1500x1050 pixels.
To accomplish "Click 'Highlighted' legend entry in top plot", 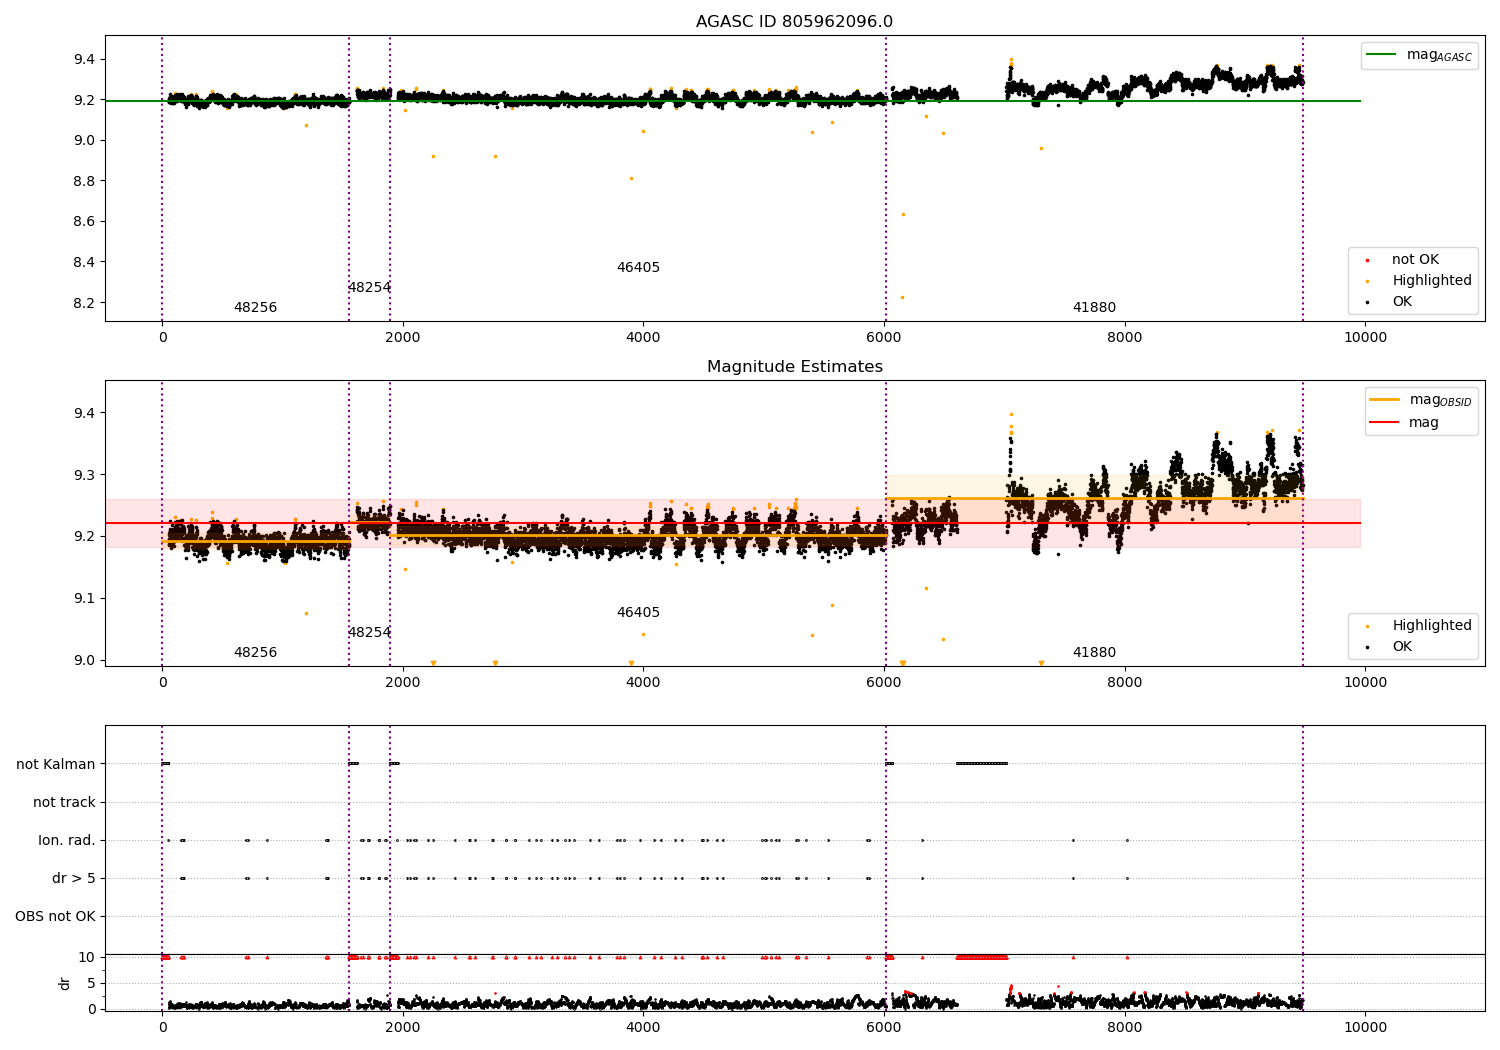I will [1431, 281].
